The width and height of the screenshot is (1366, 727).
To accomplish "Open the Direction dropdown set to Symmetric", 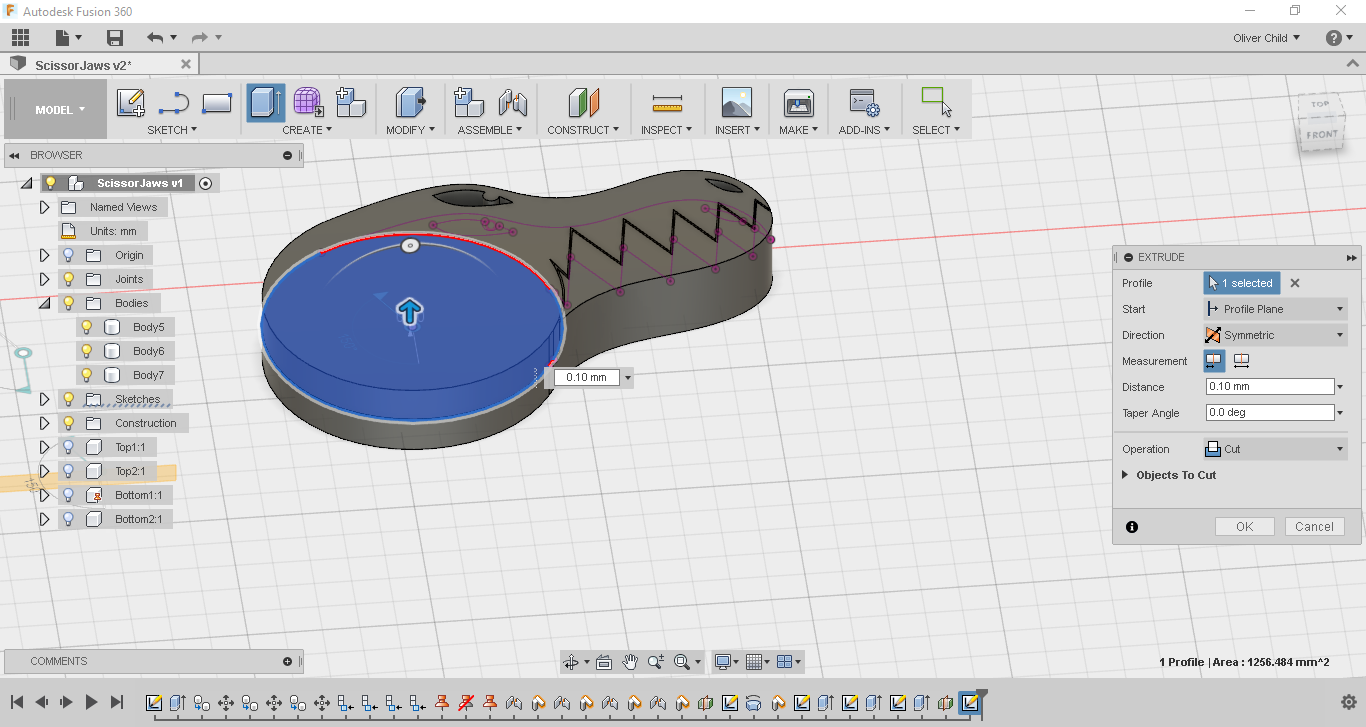I will [x=1275, y=335].
